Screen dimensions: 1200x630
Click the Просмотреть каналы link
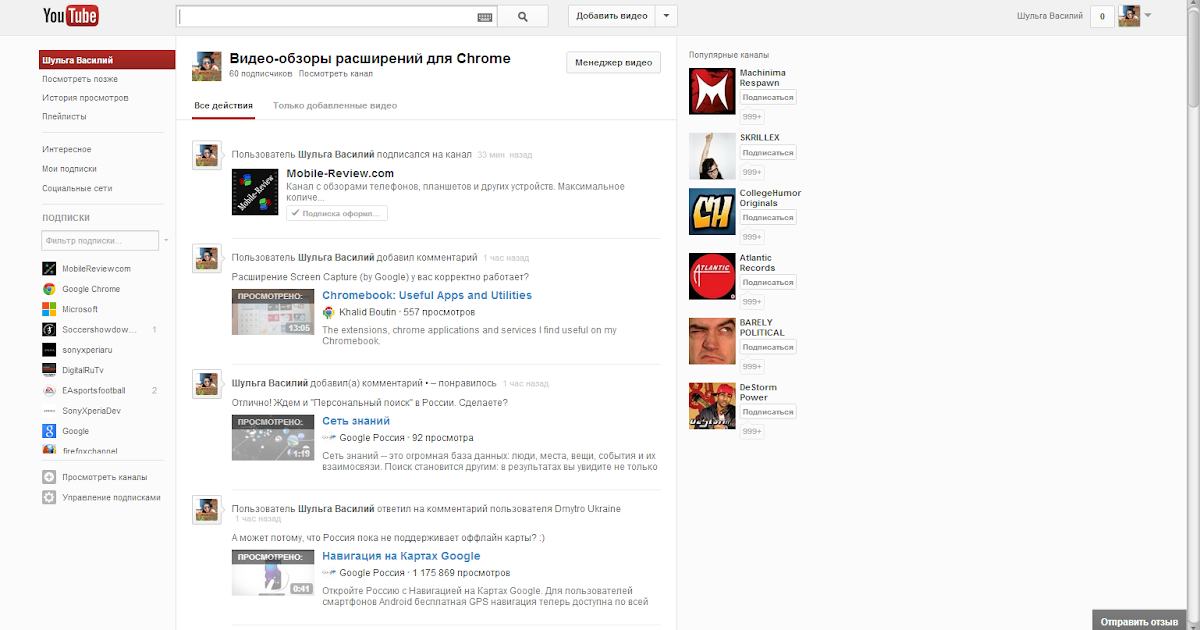(x=105, y=477)
